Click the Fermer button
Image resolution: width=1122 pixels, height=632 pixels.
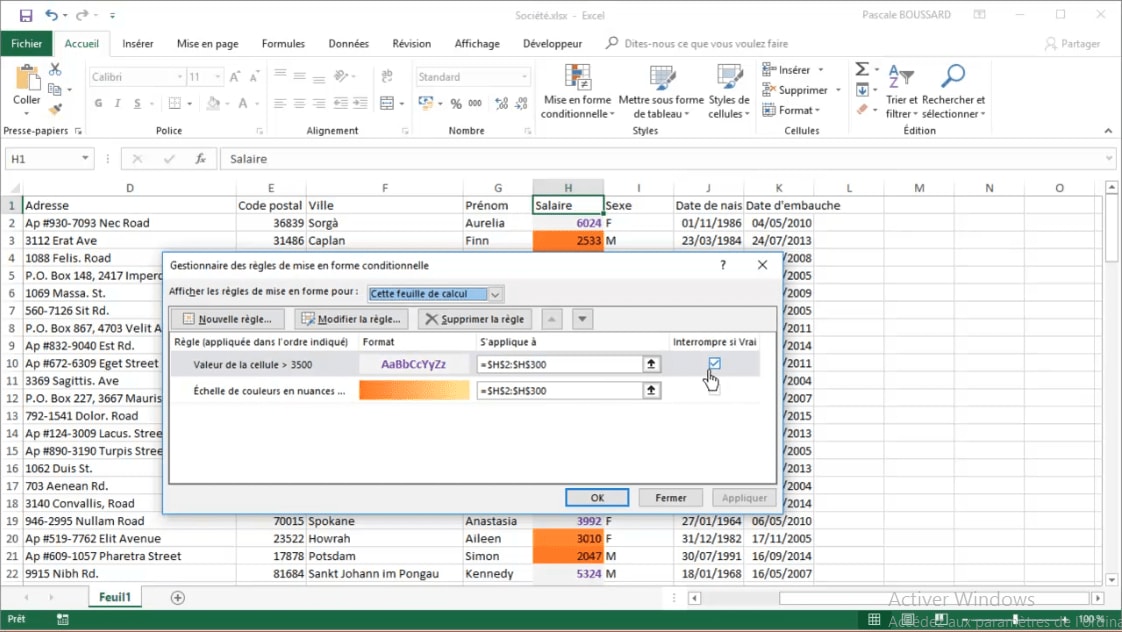pos(669,497)
